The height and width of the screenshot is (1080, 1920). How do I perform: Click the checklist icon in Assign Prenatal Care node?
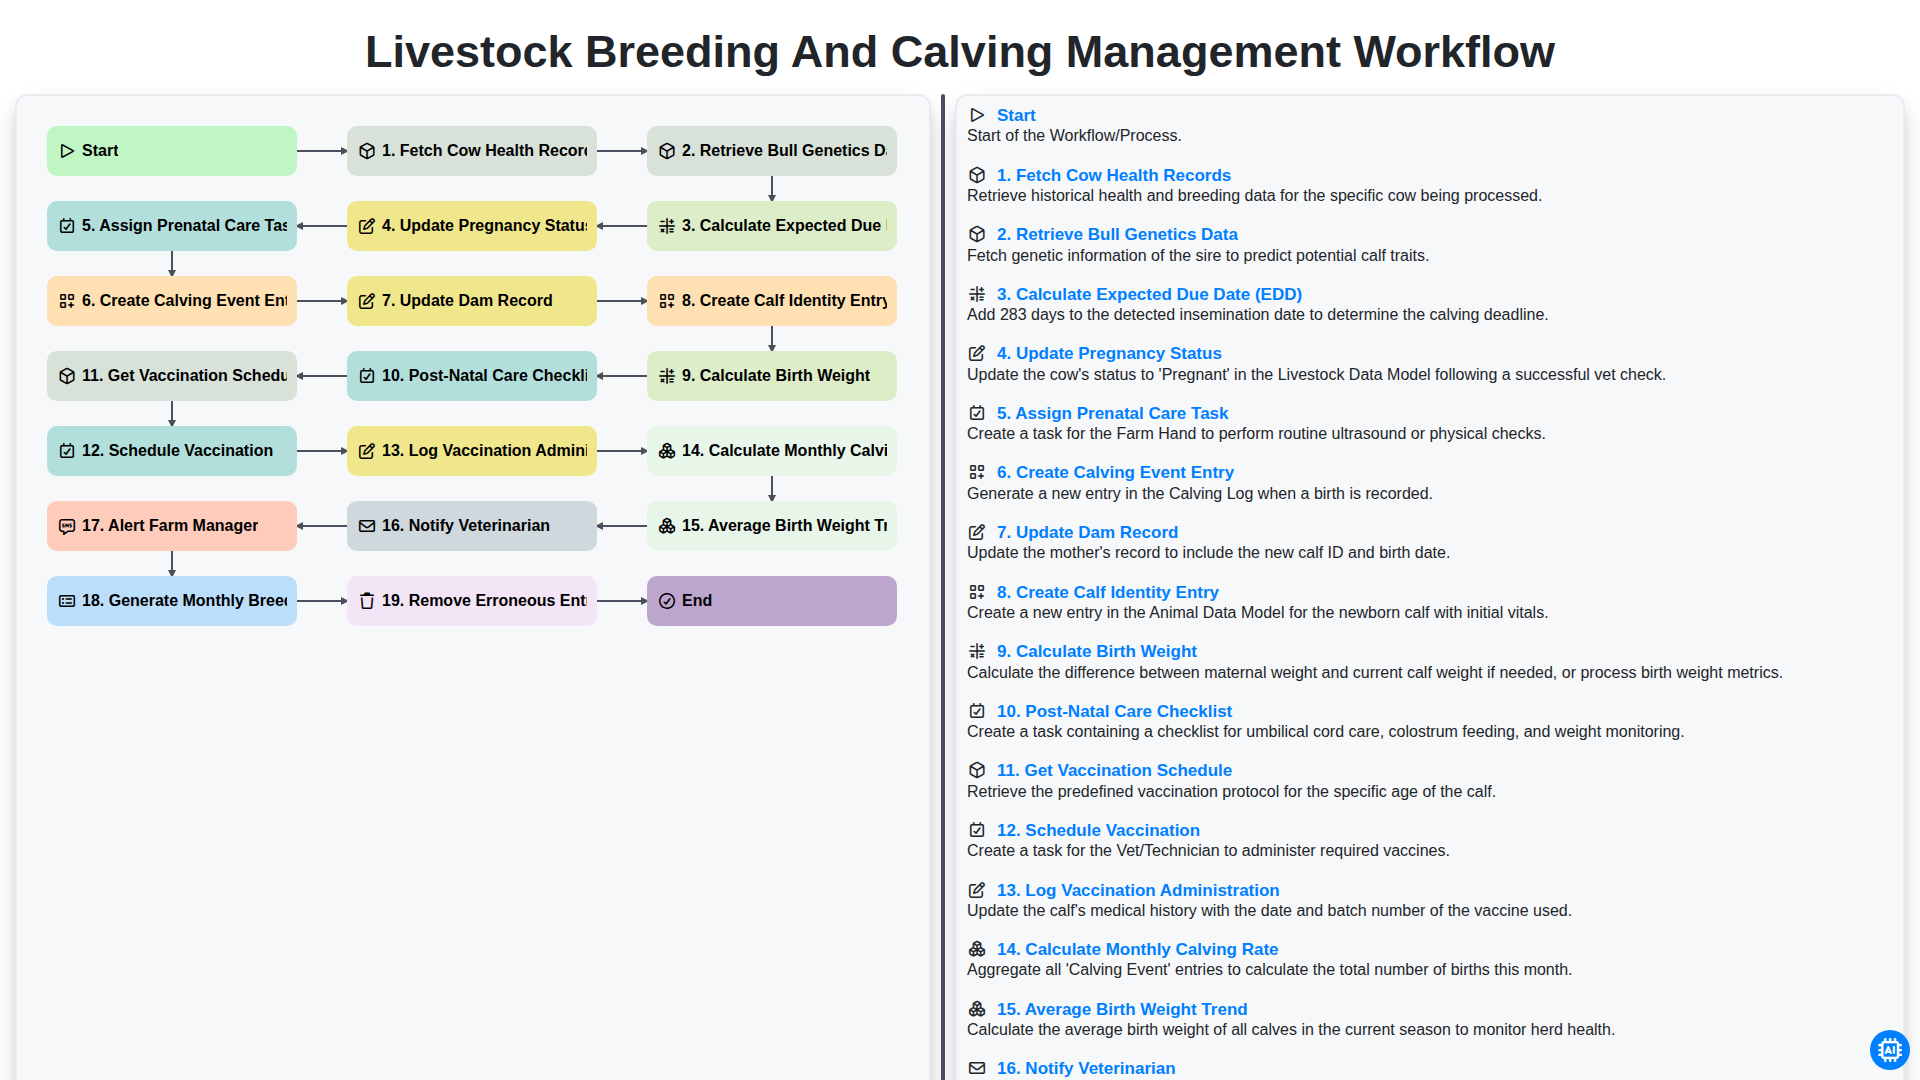tap(67, 226)
